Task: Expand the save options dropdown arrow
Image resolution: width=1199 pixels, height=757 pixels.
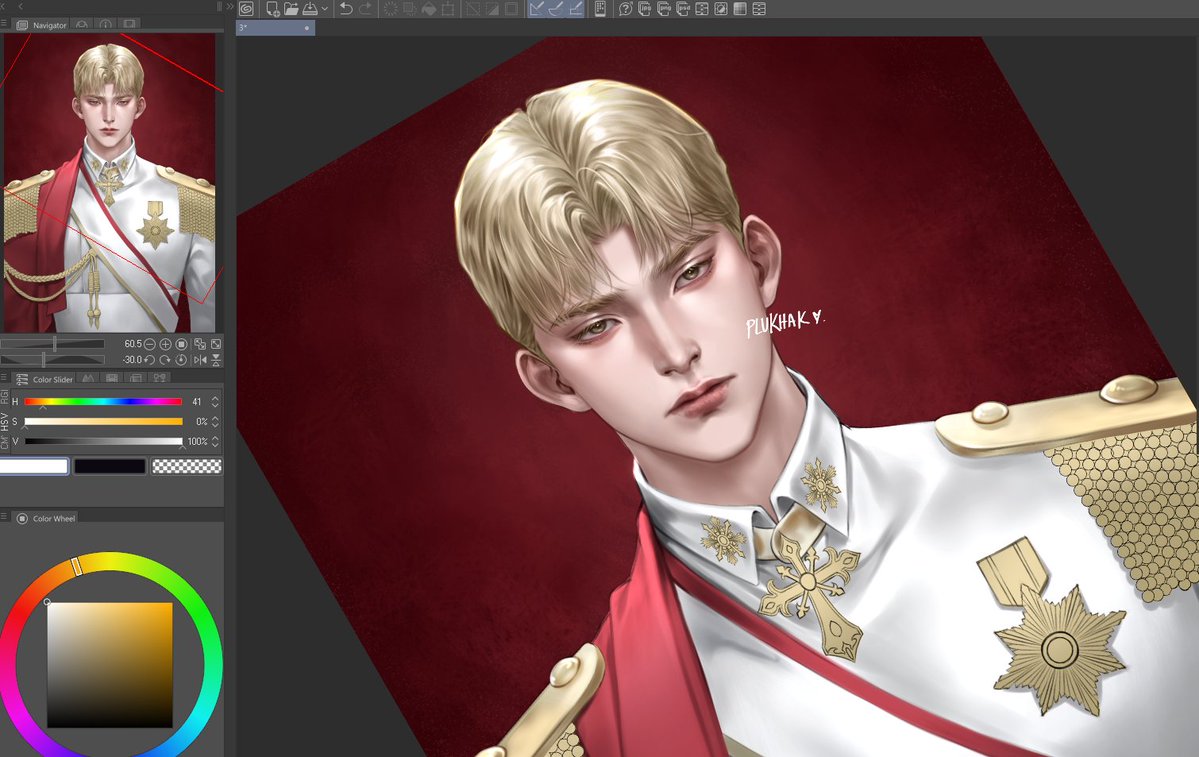Action: (x=325, y=9)
